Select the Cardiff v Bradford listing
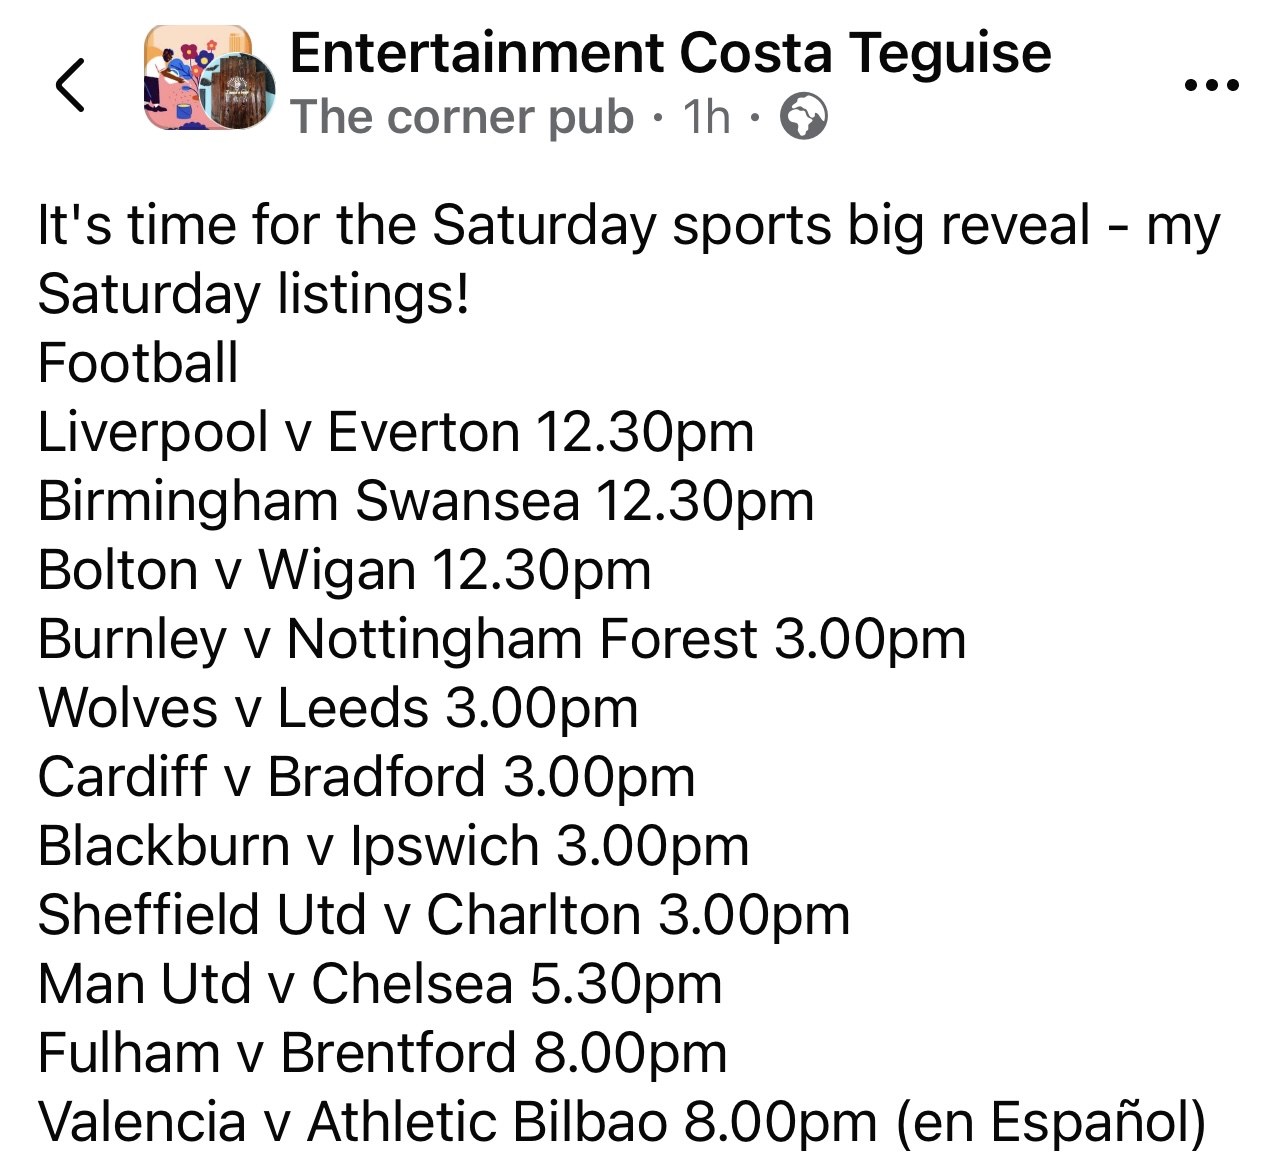This screenshot has width=1284, height=1173. coord(366,777)
